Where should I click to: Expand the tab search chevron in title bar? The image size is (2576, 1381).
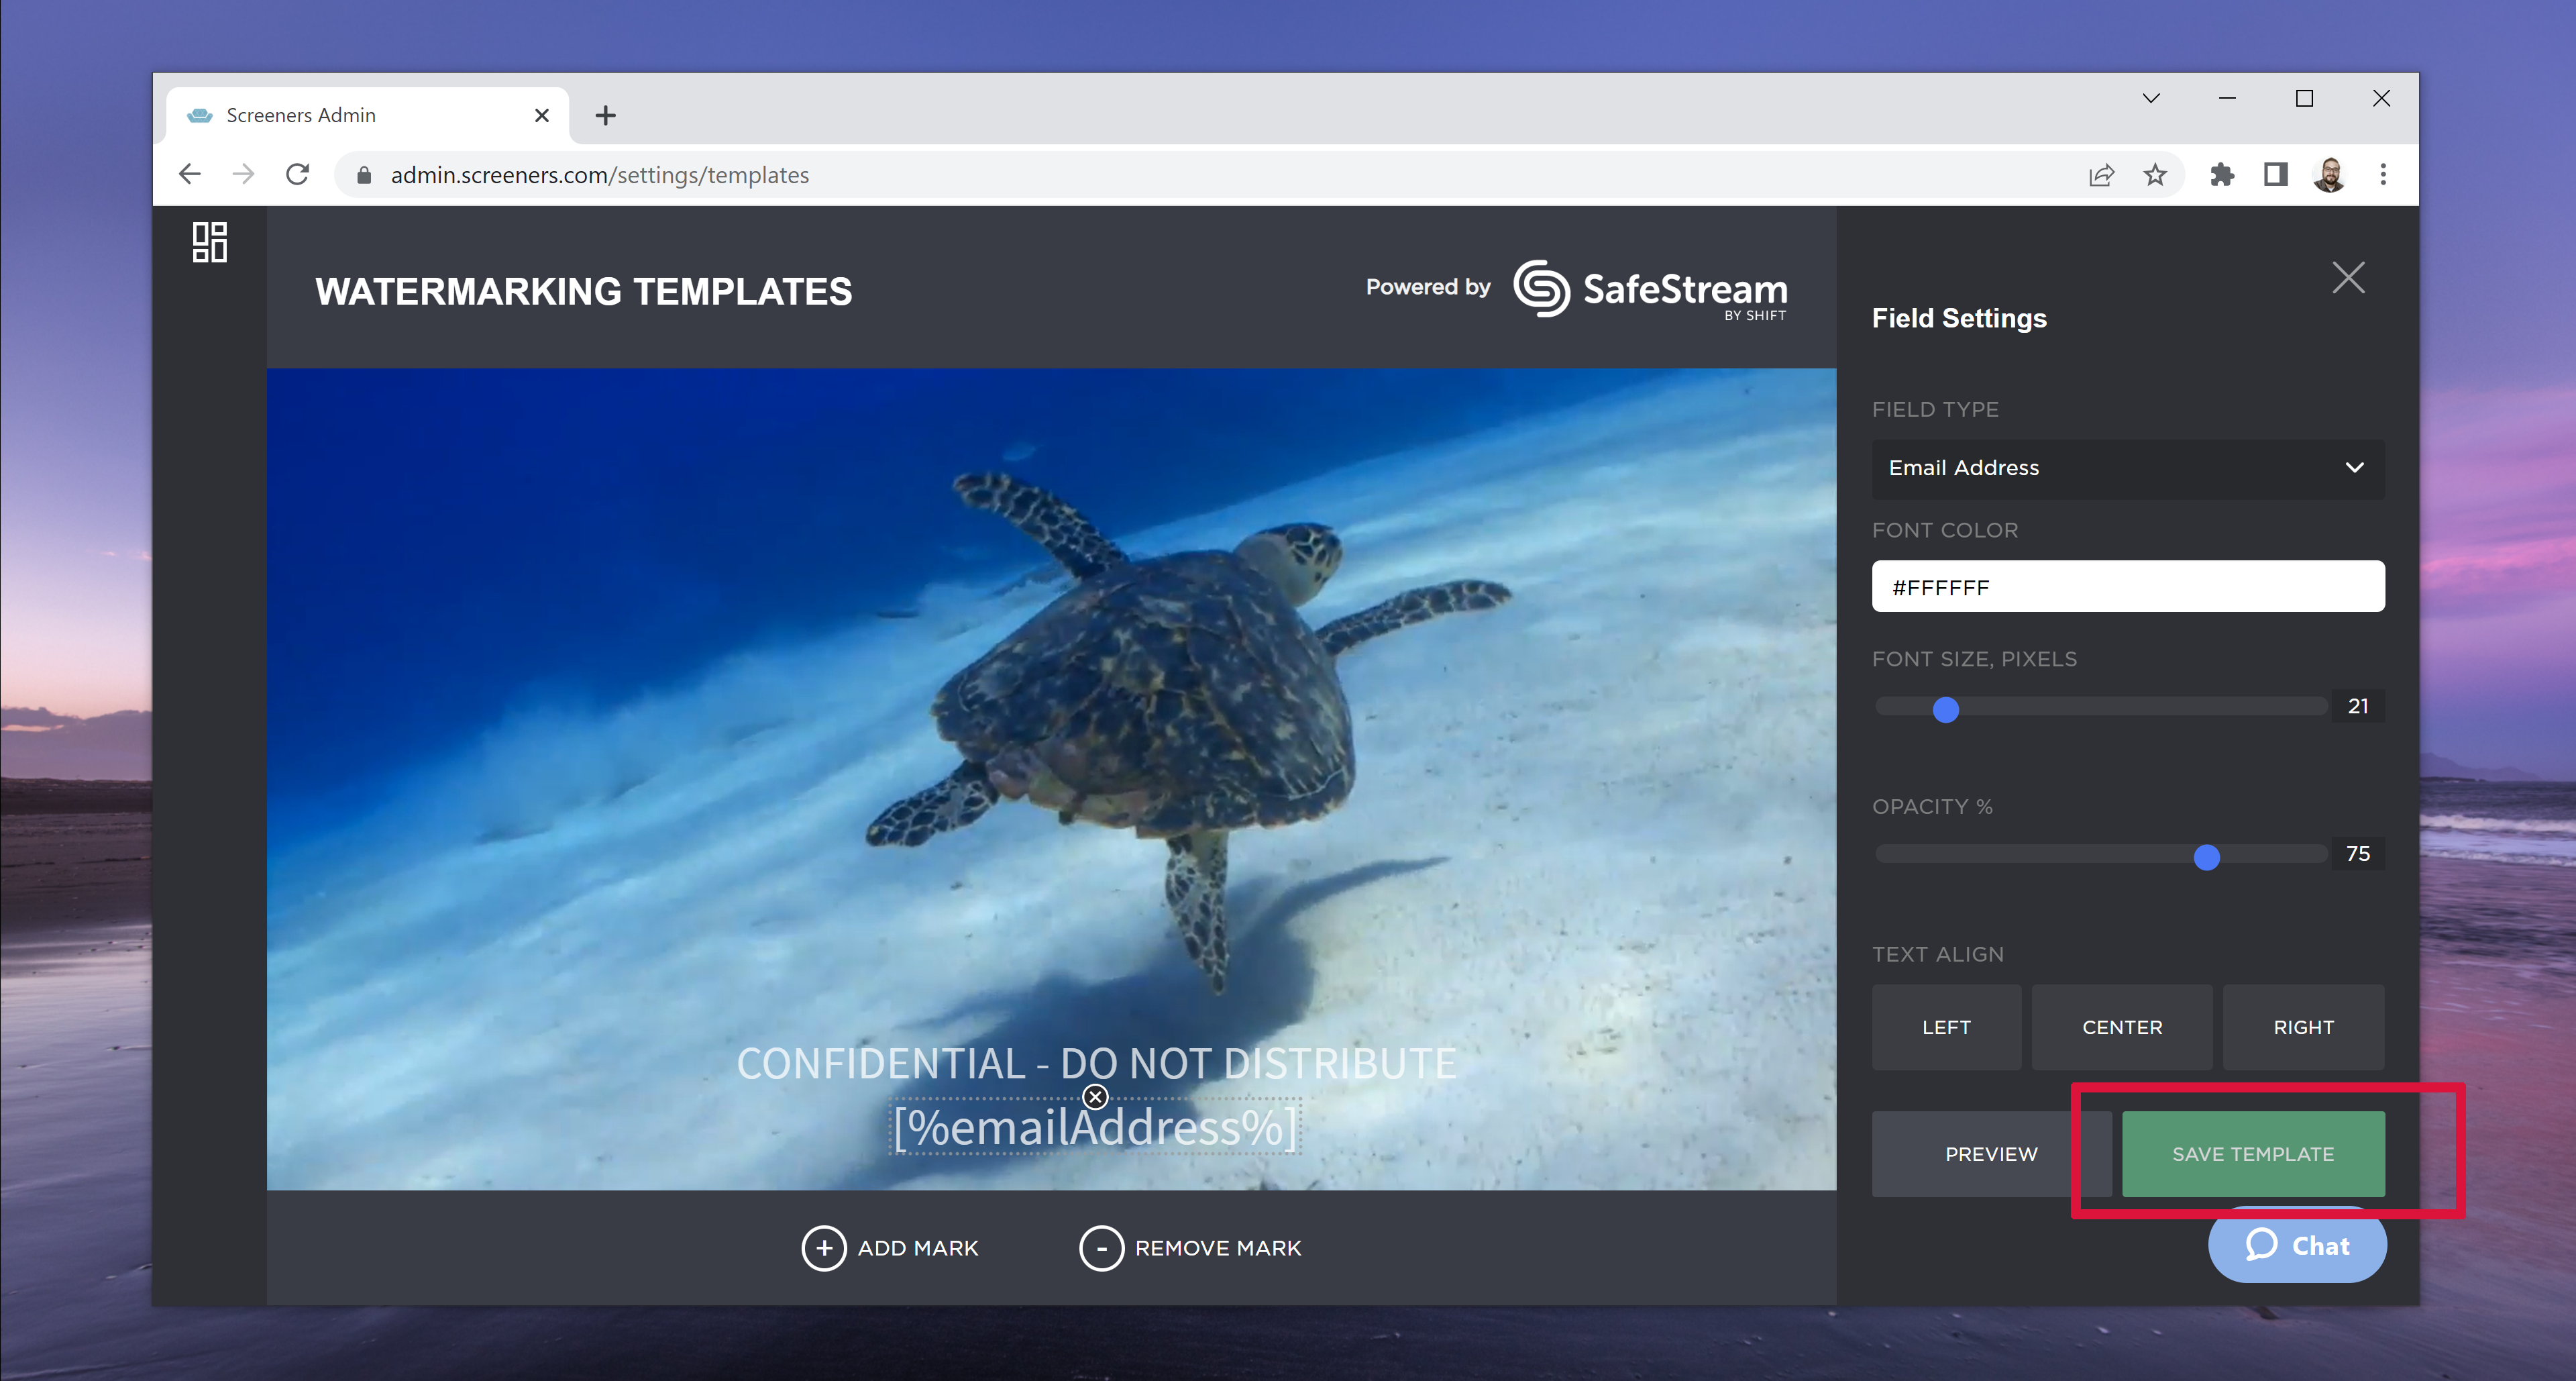pyautogui.click(x=2151, y=98)
